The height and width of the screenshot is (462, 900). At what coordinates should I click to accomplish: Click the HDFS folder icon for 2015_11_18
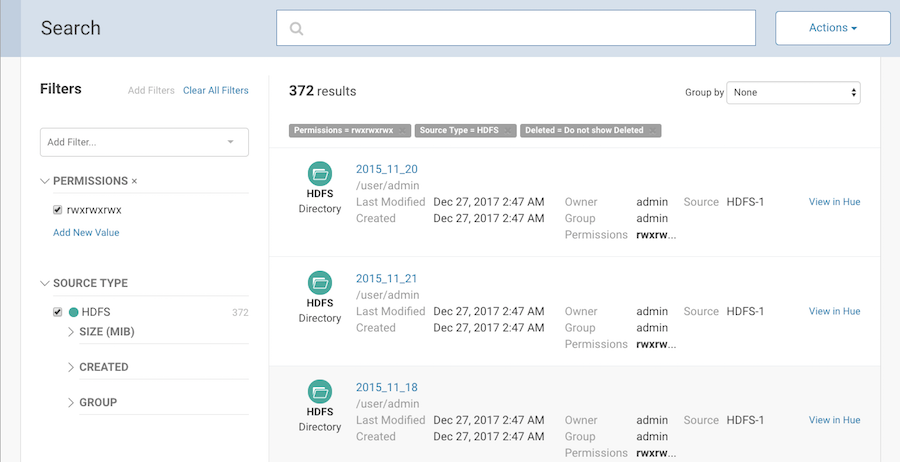pyautogui.click(x=320, y=391)
